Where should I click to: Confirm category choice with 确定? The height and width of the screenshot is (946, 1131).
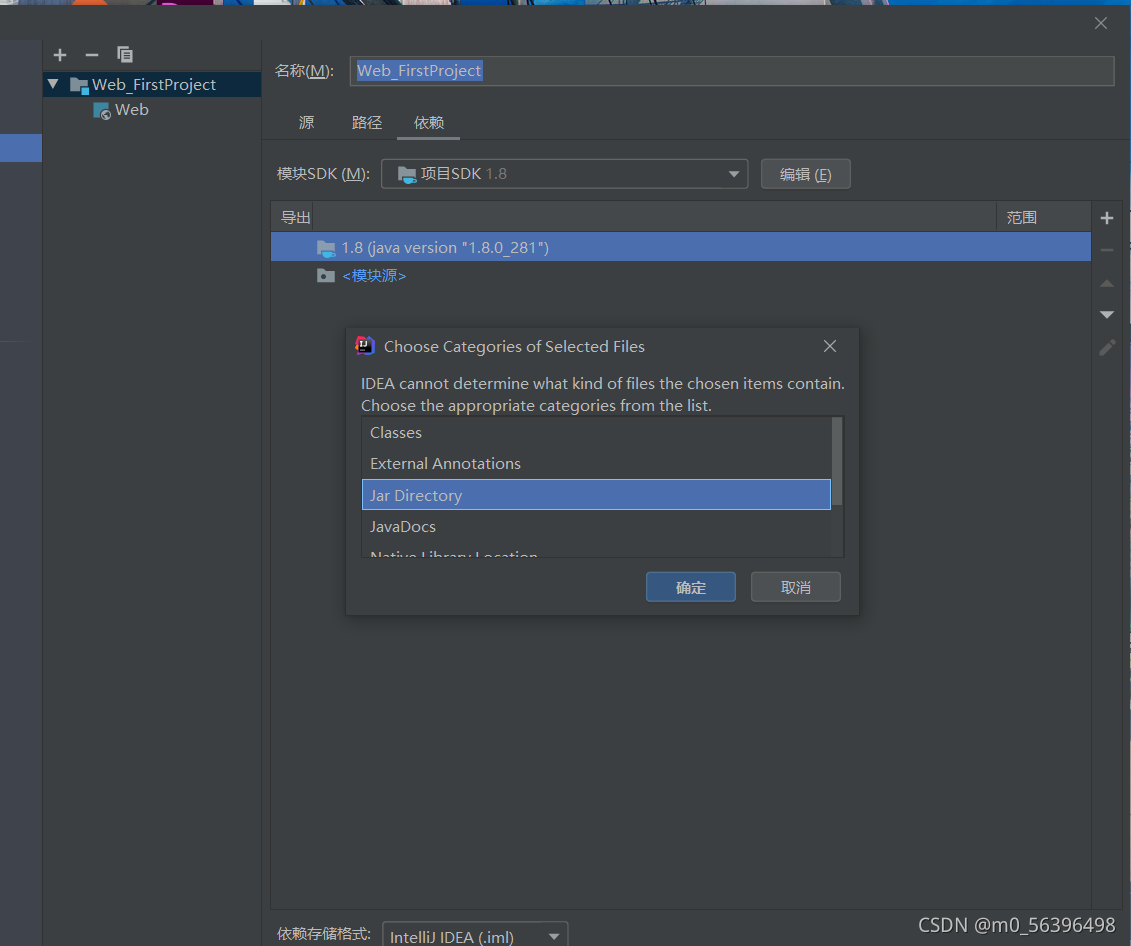690,587
